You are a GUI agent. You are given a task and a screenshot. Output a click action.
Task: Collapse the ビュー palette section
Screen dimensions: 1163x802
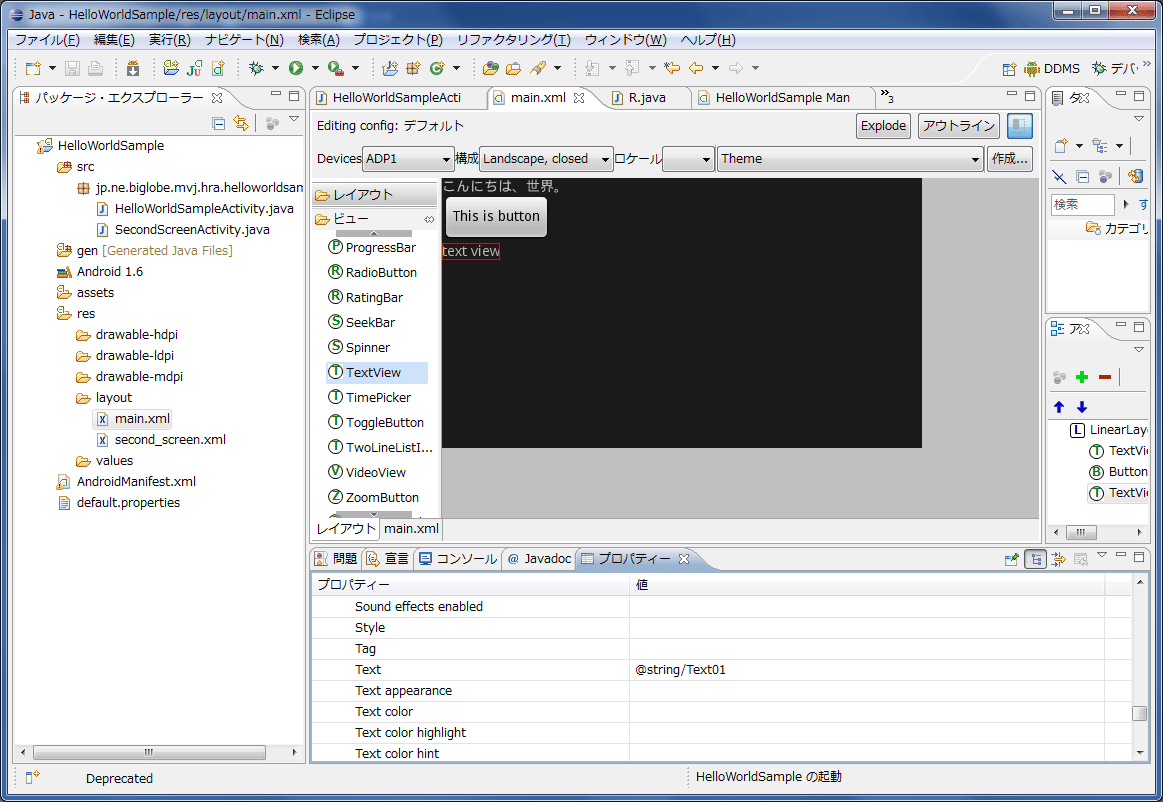374,219
